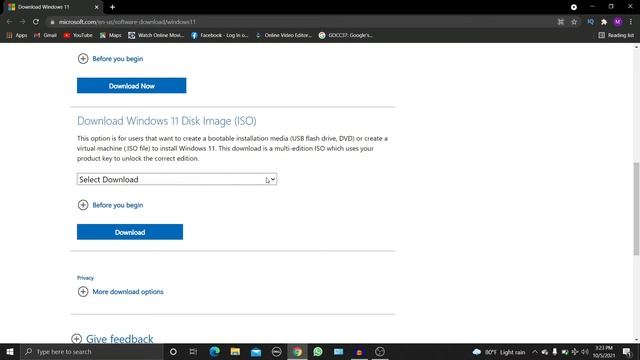Viewport: 640px width, 360px height.
Task: Open a new tab with the plus icon
Action: (112, 7)
